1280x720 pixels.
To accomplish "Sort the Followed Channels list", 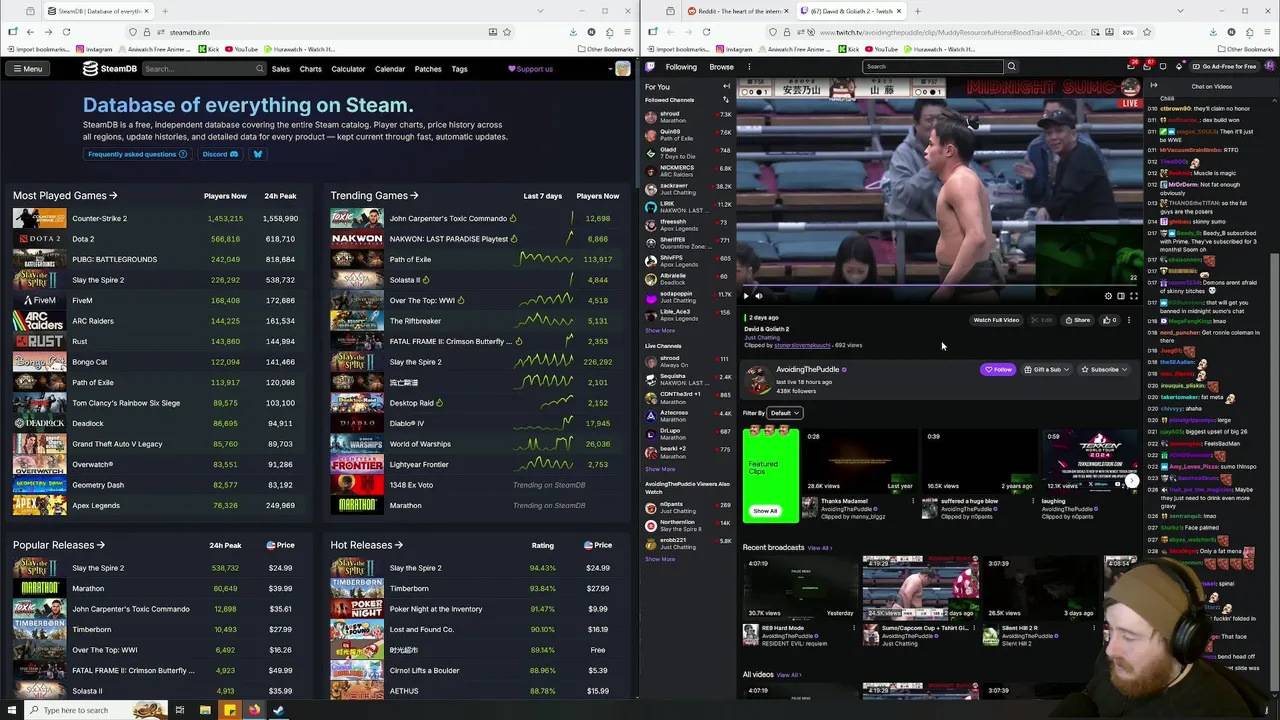I will click(726, 100).
